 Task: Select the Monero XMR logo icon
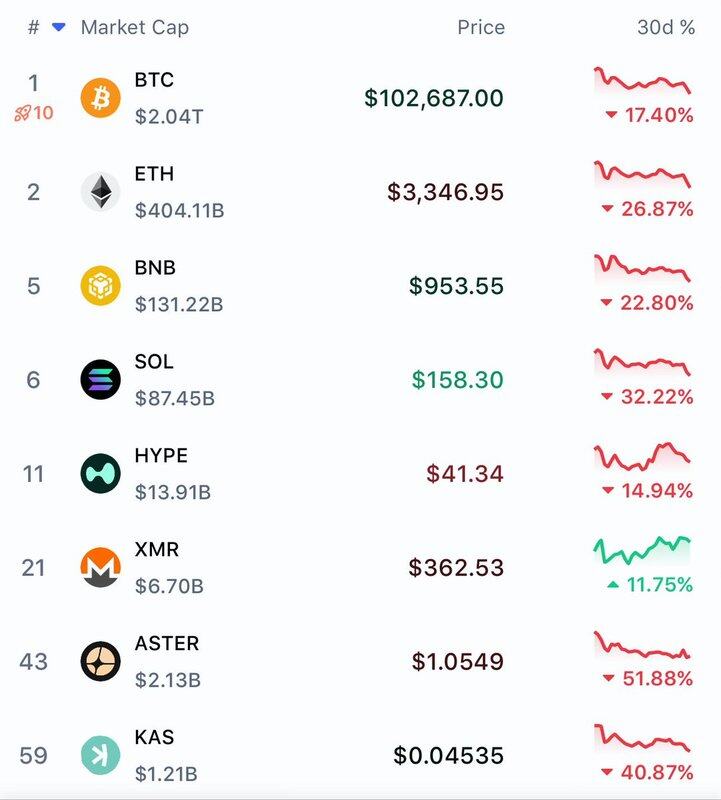(x=100, y=568)
